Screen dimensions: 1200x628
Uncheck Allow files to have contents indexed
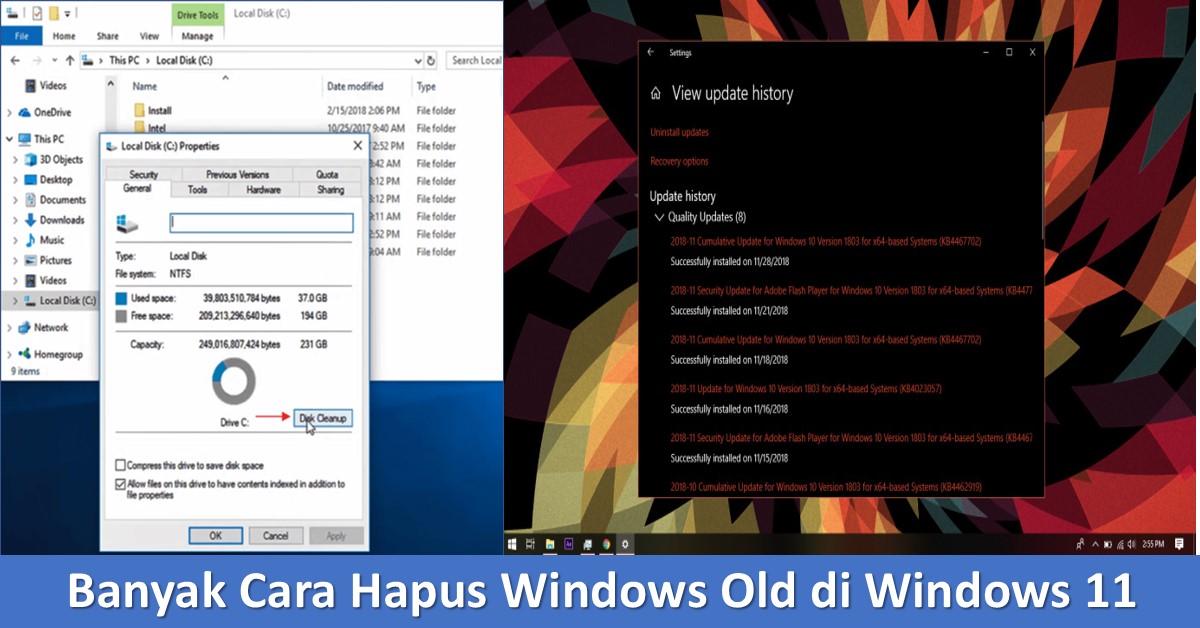click(x=121, y=484)
